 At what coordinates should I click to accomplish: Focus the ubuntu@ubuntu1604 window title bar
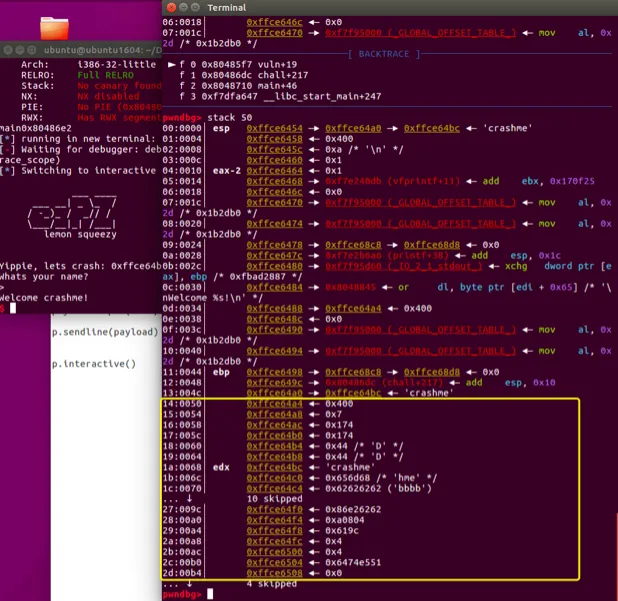100,51
